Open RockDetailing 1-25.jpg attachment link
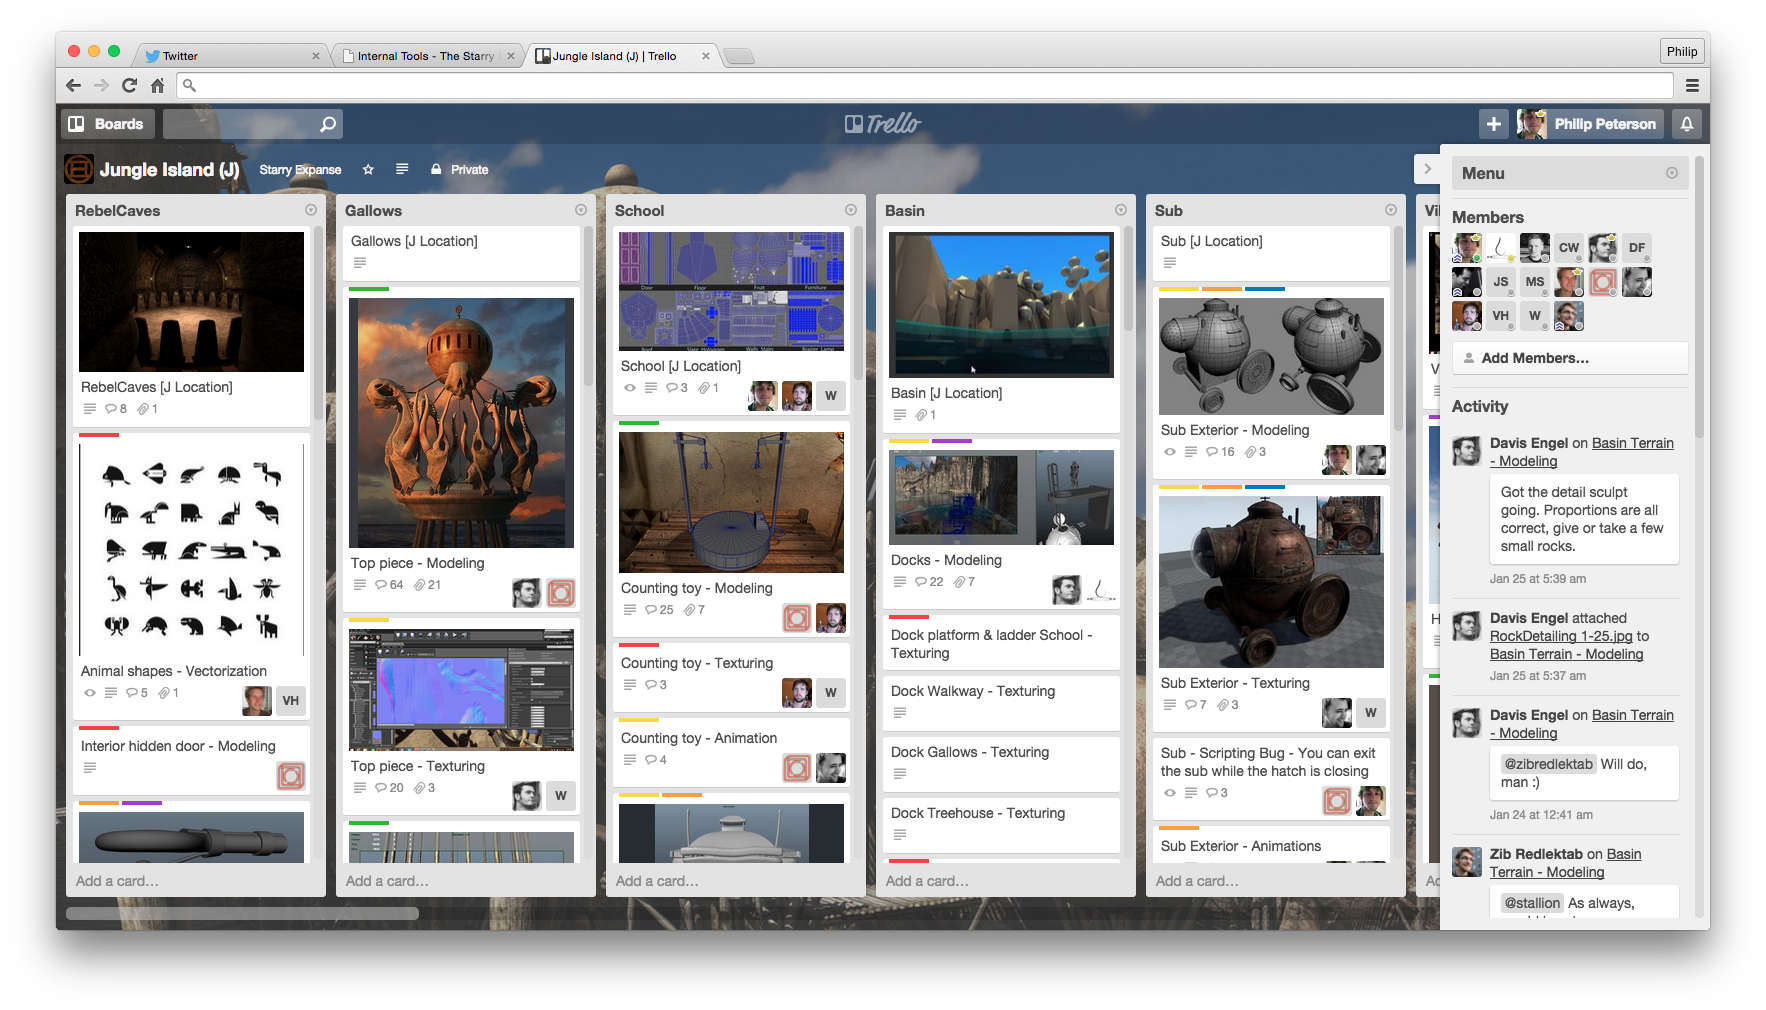Viewport: 1766px width, 1010px height. (1560, 636)
